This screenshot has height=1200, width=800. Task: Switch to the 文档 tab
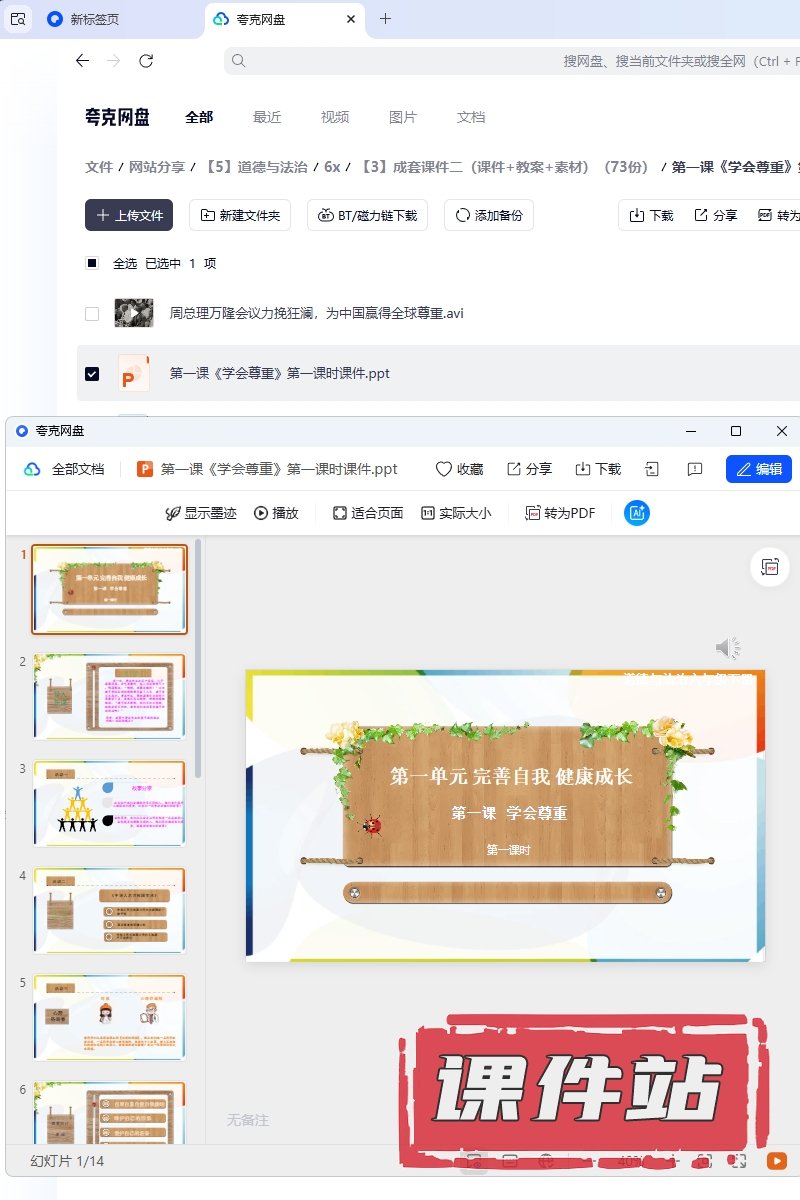pyautogui.click(x=471, y=117)
